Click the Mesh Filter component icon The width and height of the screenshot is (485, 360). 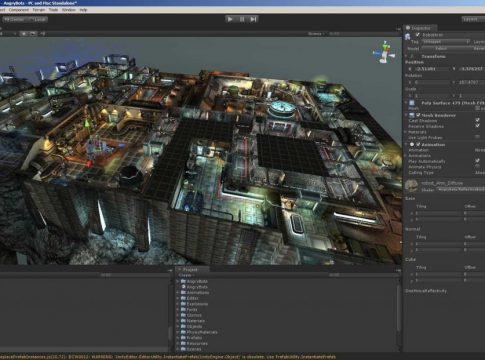coord(412,103)
